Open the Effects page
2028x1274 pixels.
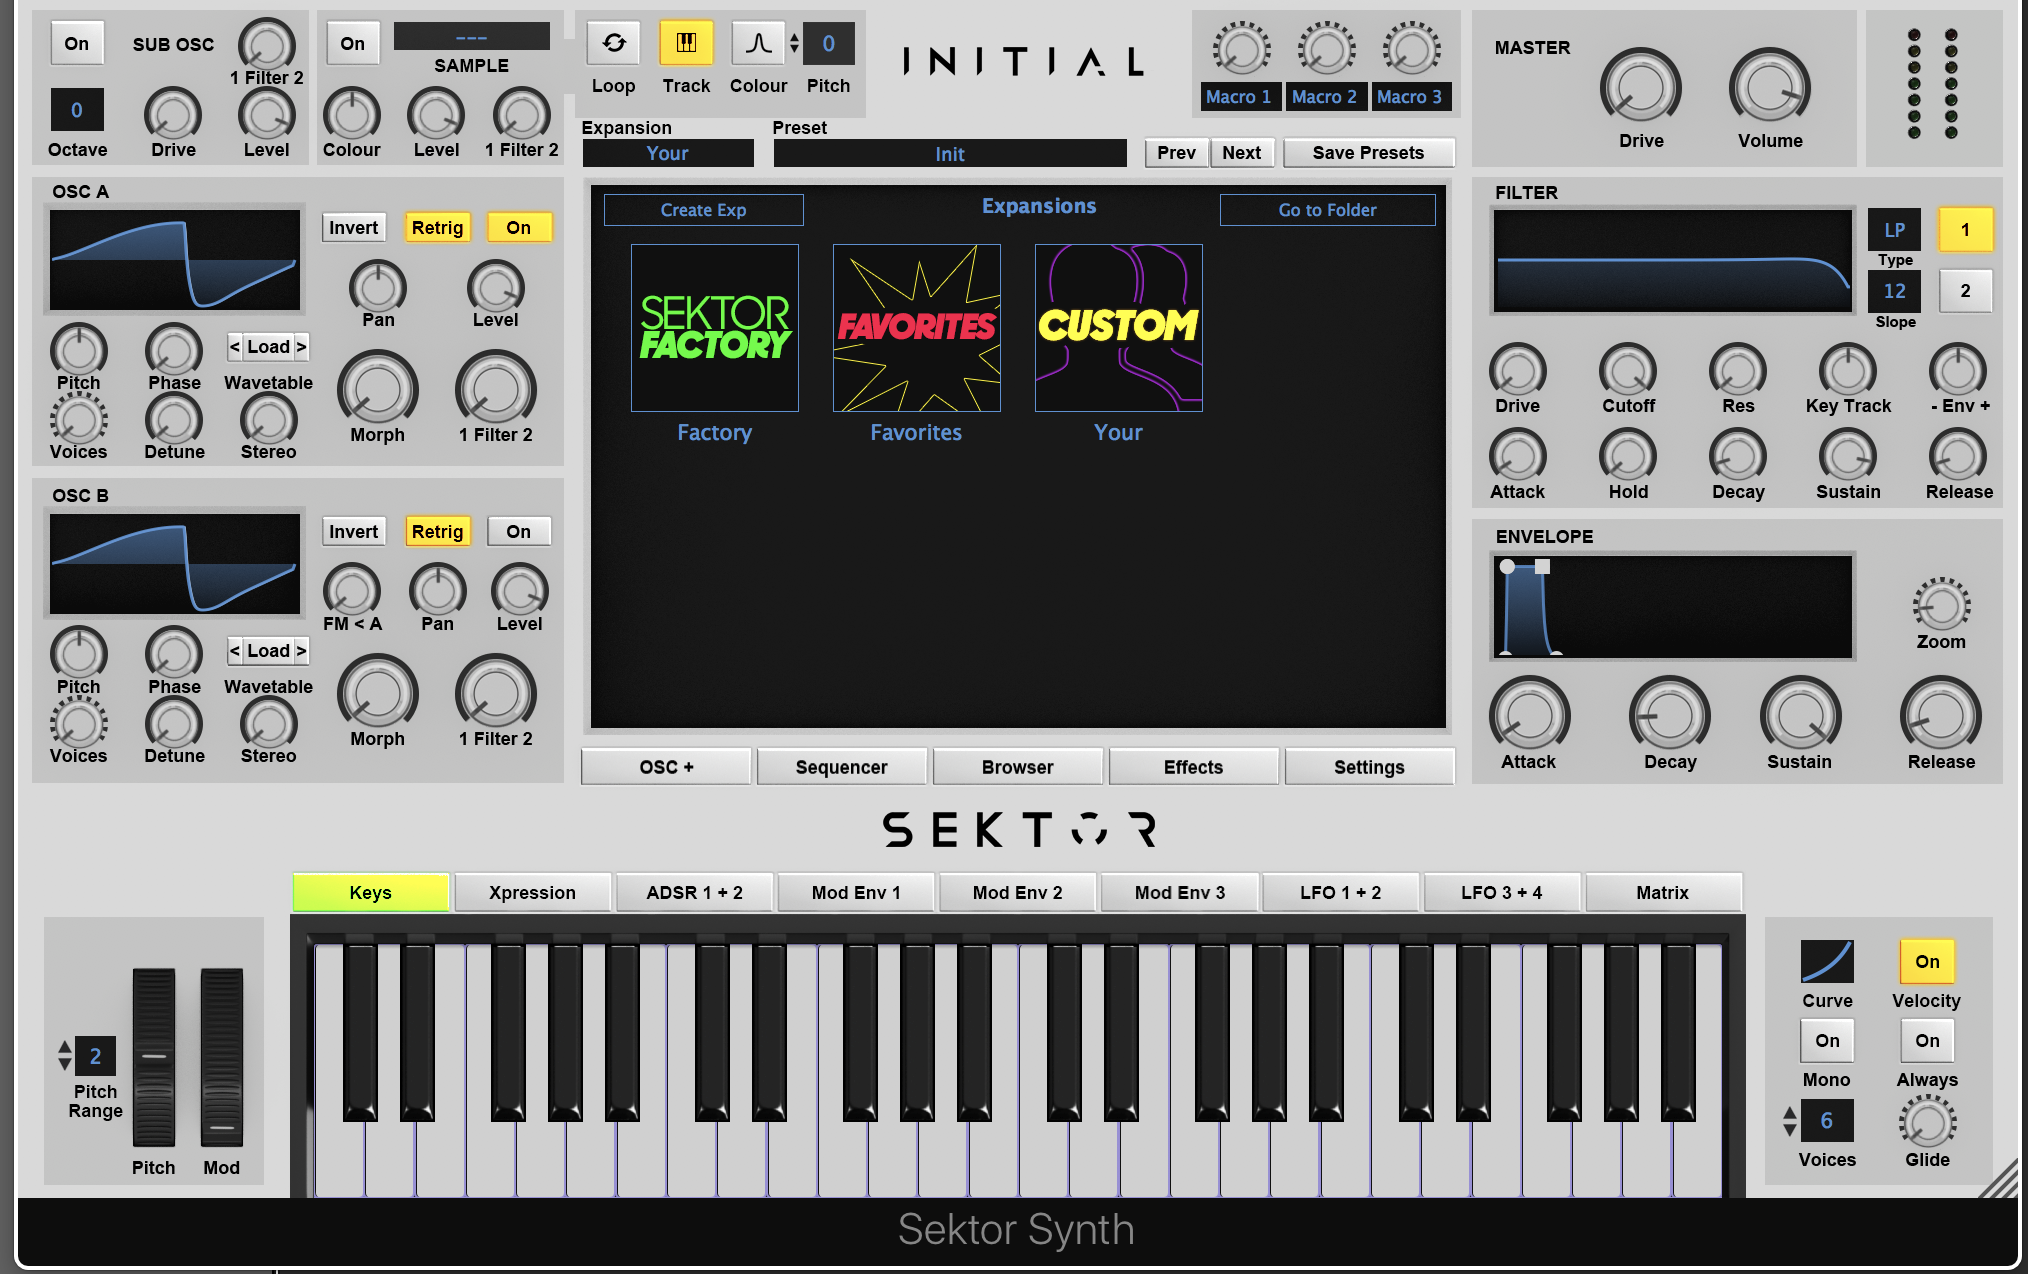(x=1193, y=767)
